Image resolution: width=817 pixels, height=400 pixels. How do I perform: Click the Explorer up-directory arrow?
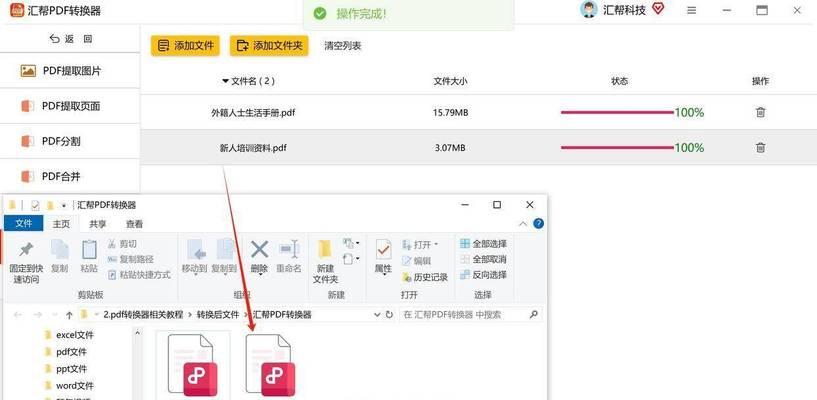[69, 315]
